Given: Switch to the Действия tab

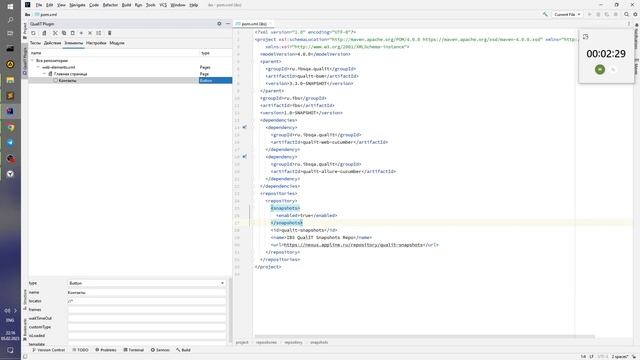Looking at the screenshot, I should tap(52, 43).
